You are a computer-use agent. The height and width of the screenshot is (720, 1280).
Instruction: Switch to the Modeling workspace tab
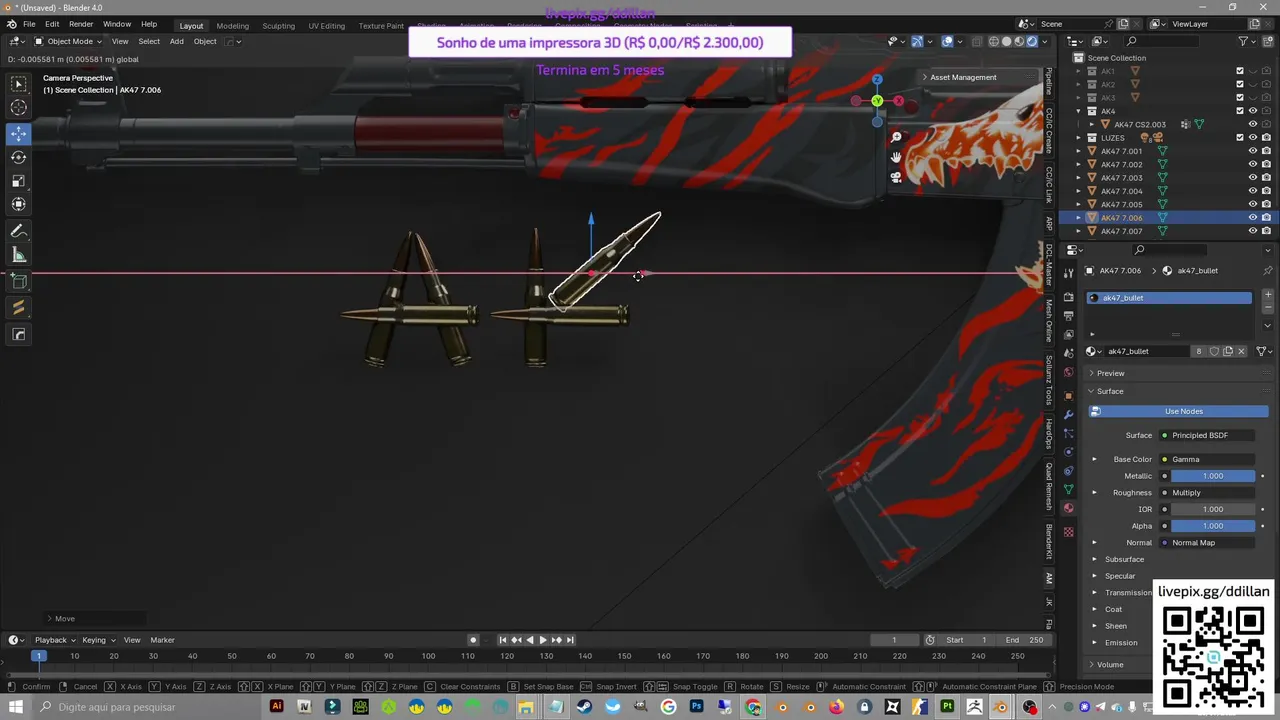pyautogui.click(x=233, y=26)
